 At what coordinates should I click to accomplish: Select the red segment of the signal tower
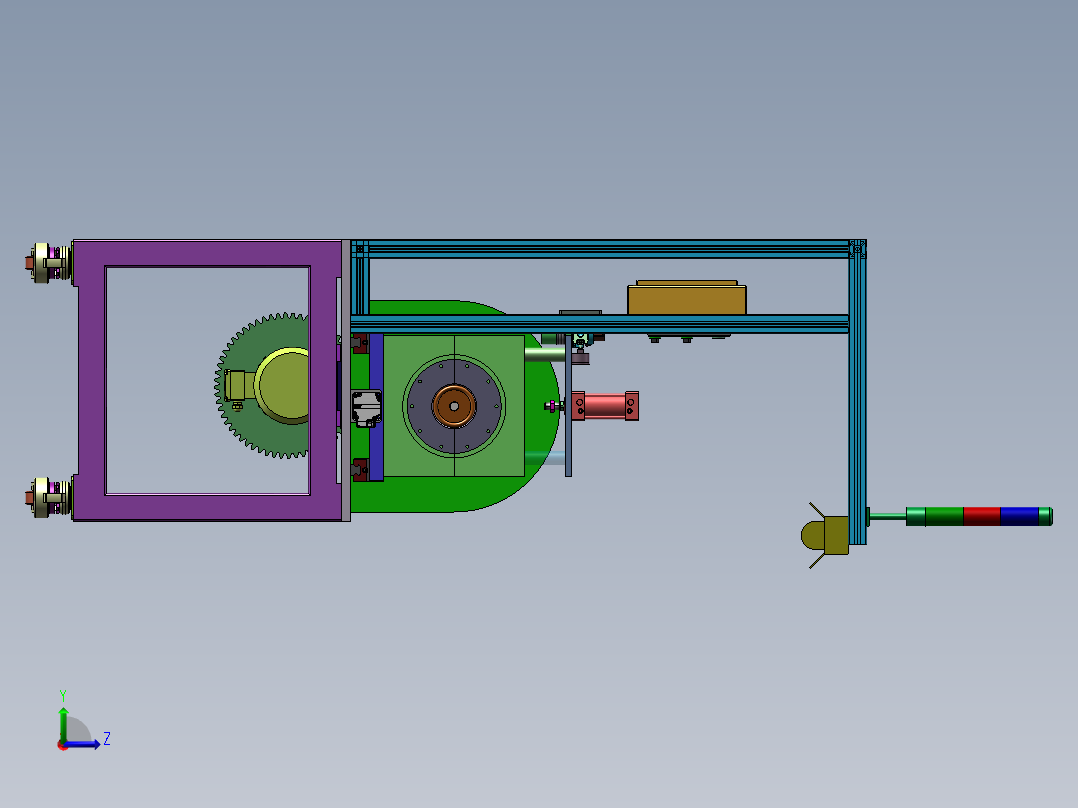pyautogui.click(x=982, y=516)
